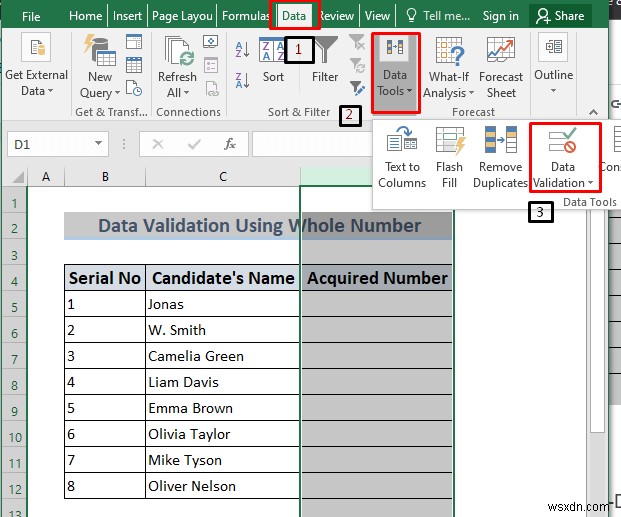Image resolution: width=621 pixels, height=517 pixels.
Task: Collapse the ribbon with the chevron
Action: [593, 112]
